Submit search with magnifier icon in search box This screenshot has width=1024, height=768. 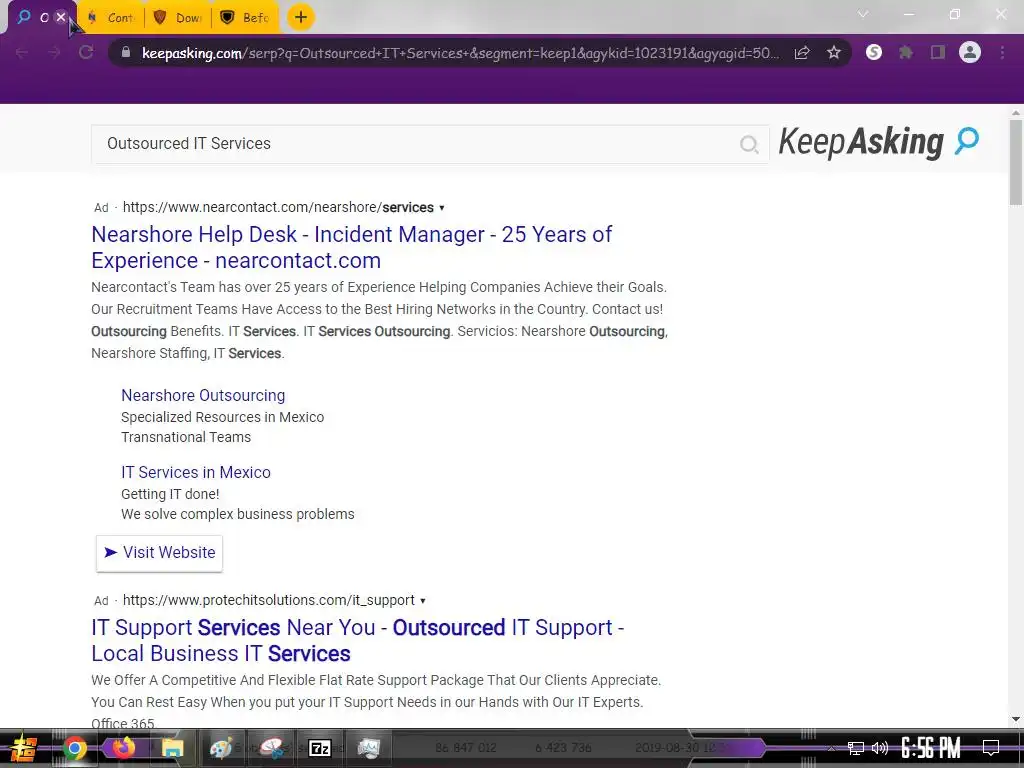click(x=750, y=144)
